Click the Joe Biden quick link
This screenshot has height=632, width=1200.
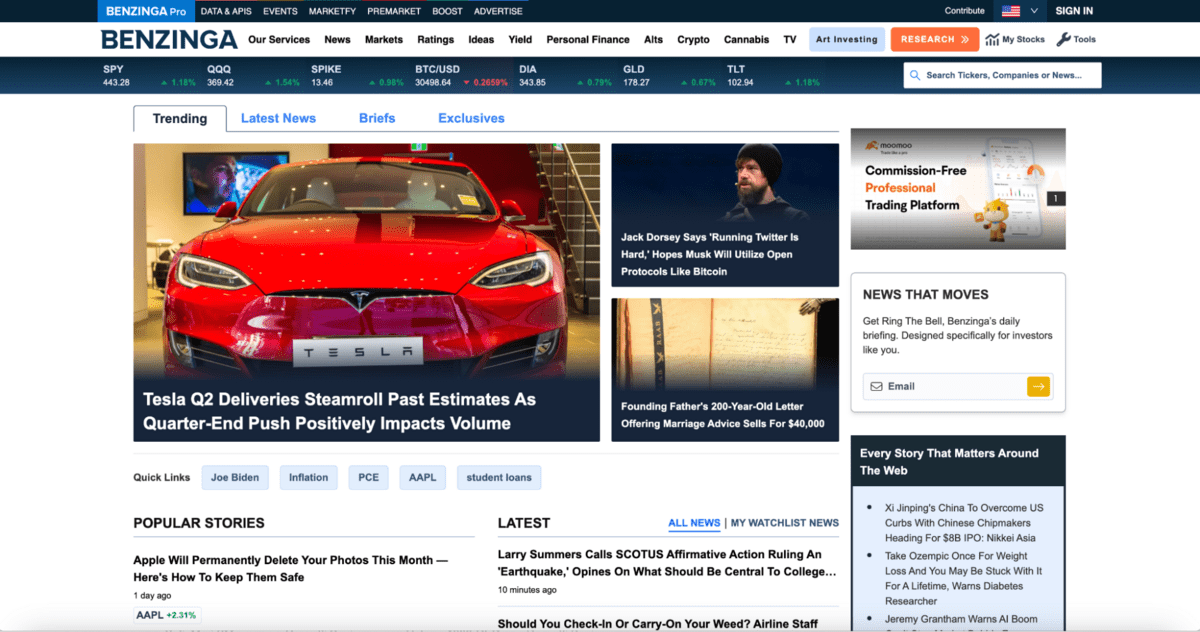coord(235,477)
